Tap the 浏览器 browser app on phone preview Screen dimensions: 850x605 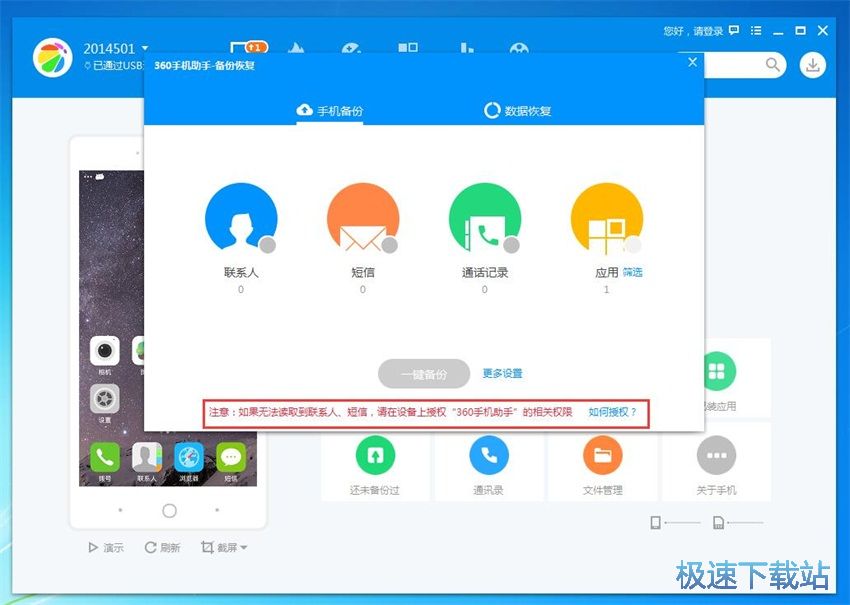(x=189, y=458)
